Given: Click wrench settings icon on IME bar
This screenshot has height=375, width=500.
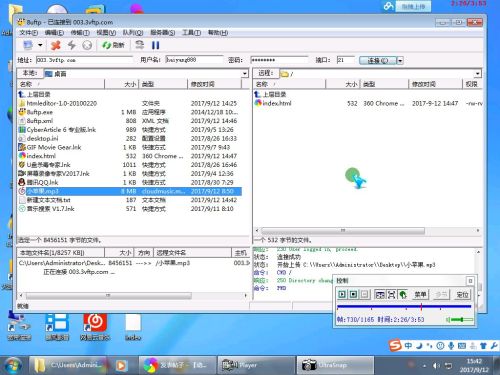Looking at the screenshot, I should click(x=494, y=346).
